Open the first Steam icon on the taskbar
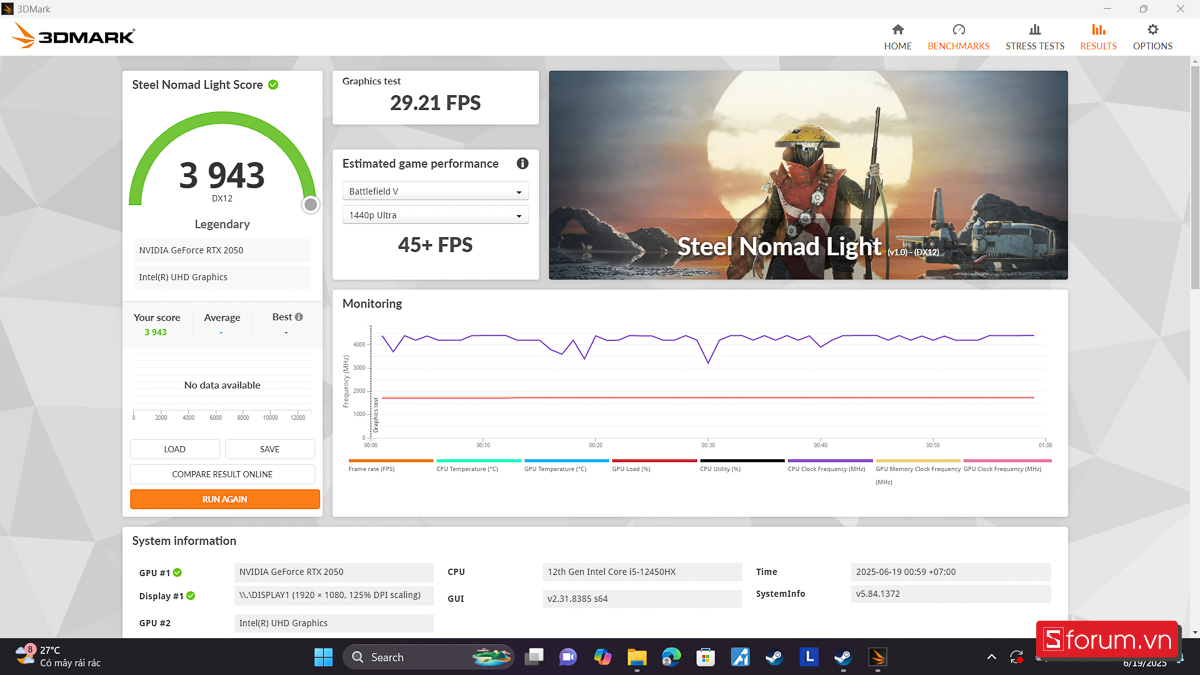Image resolution: width=1200 pixels, height=675 pixels. 774,657
